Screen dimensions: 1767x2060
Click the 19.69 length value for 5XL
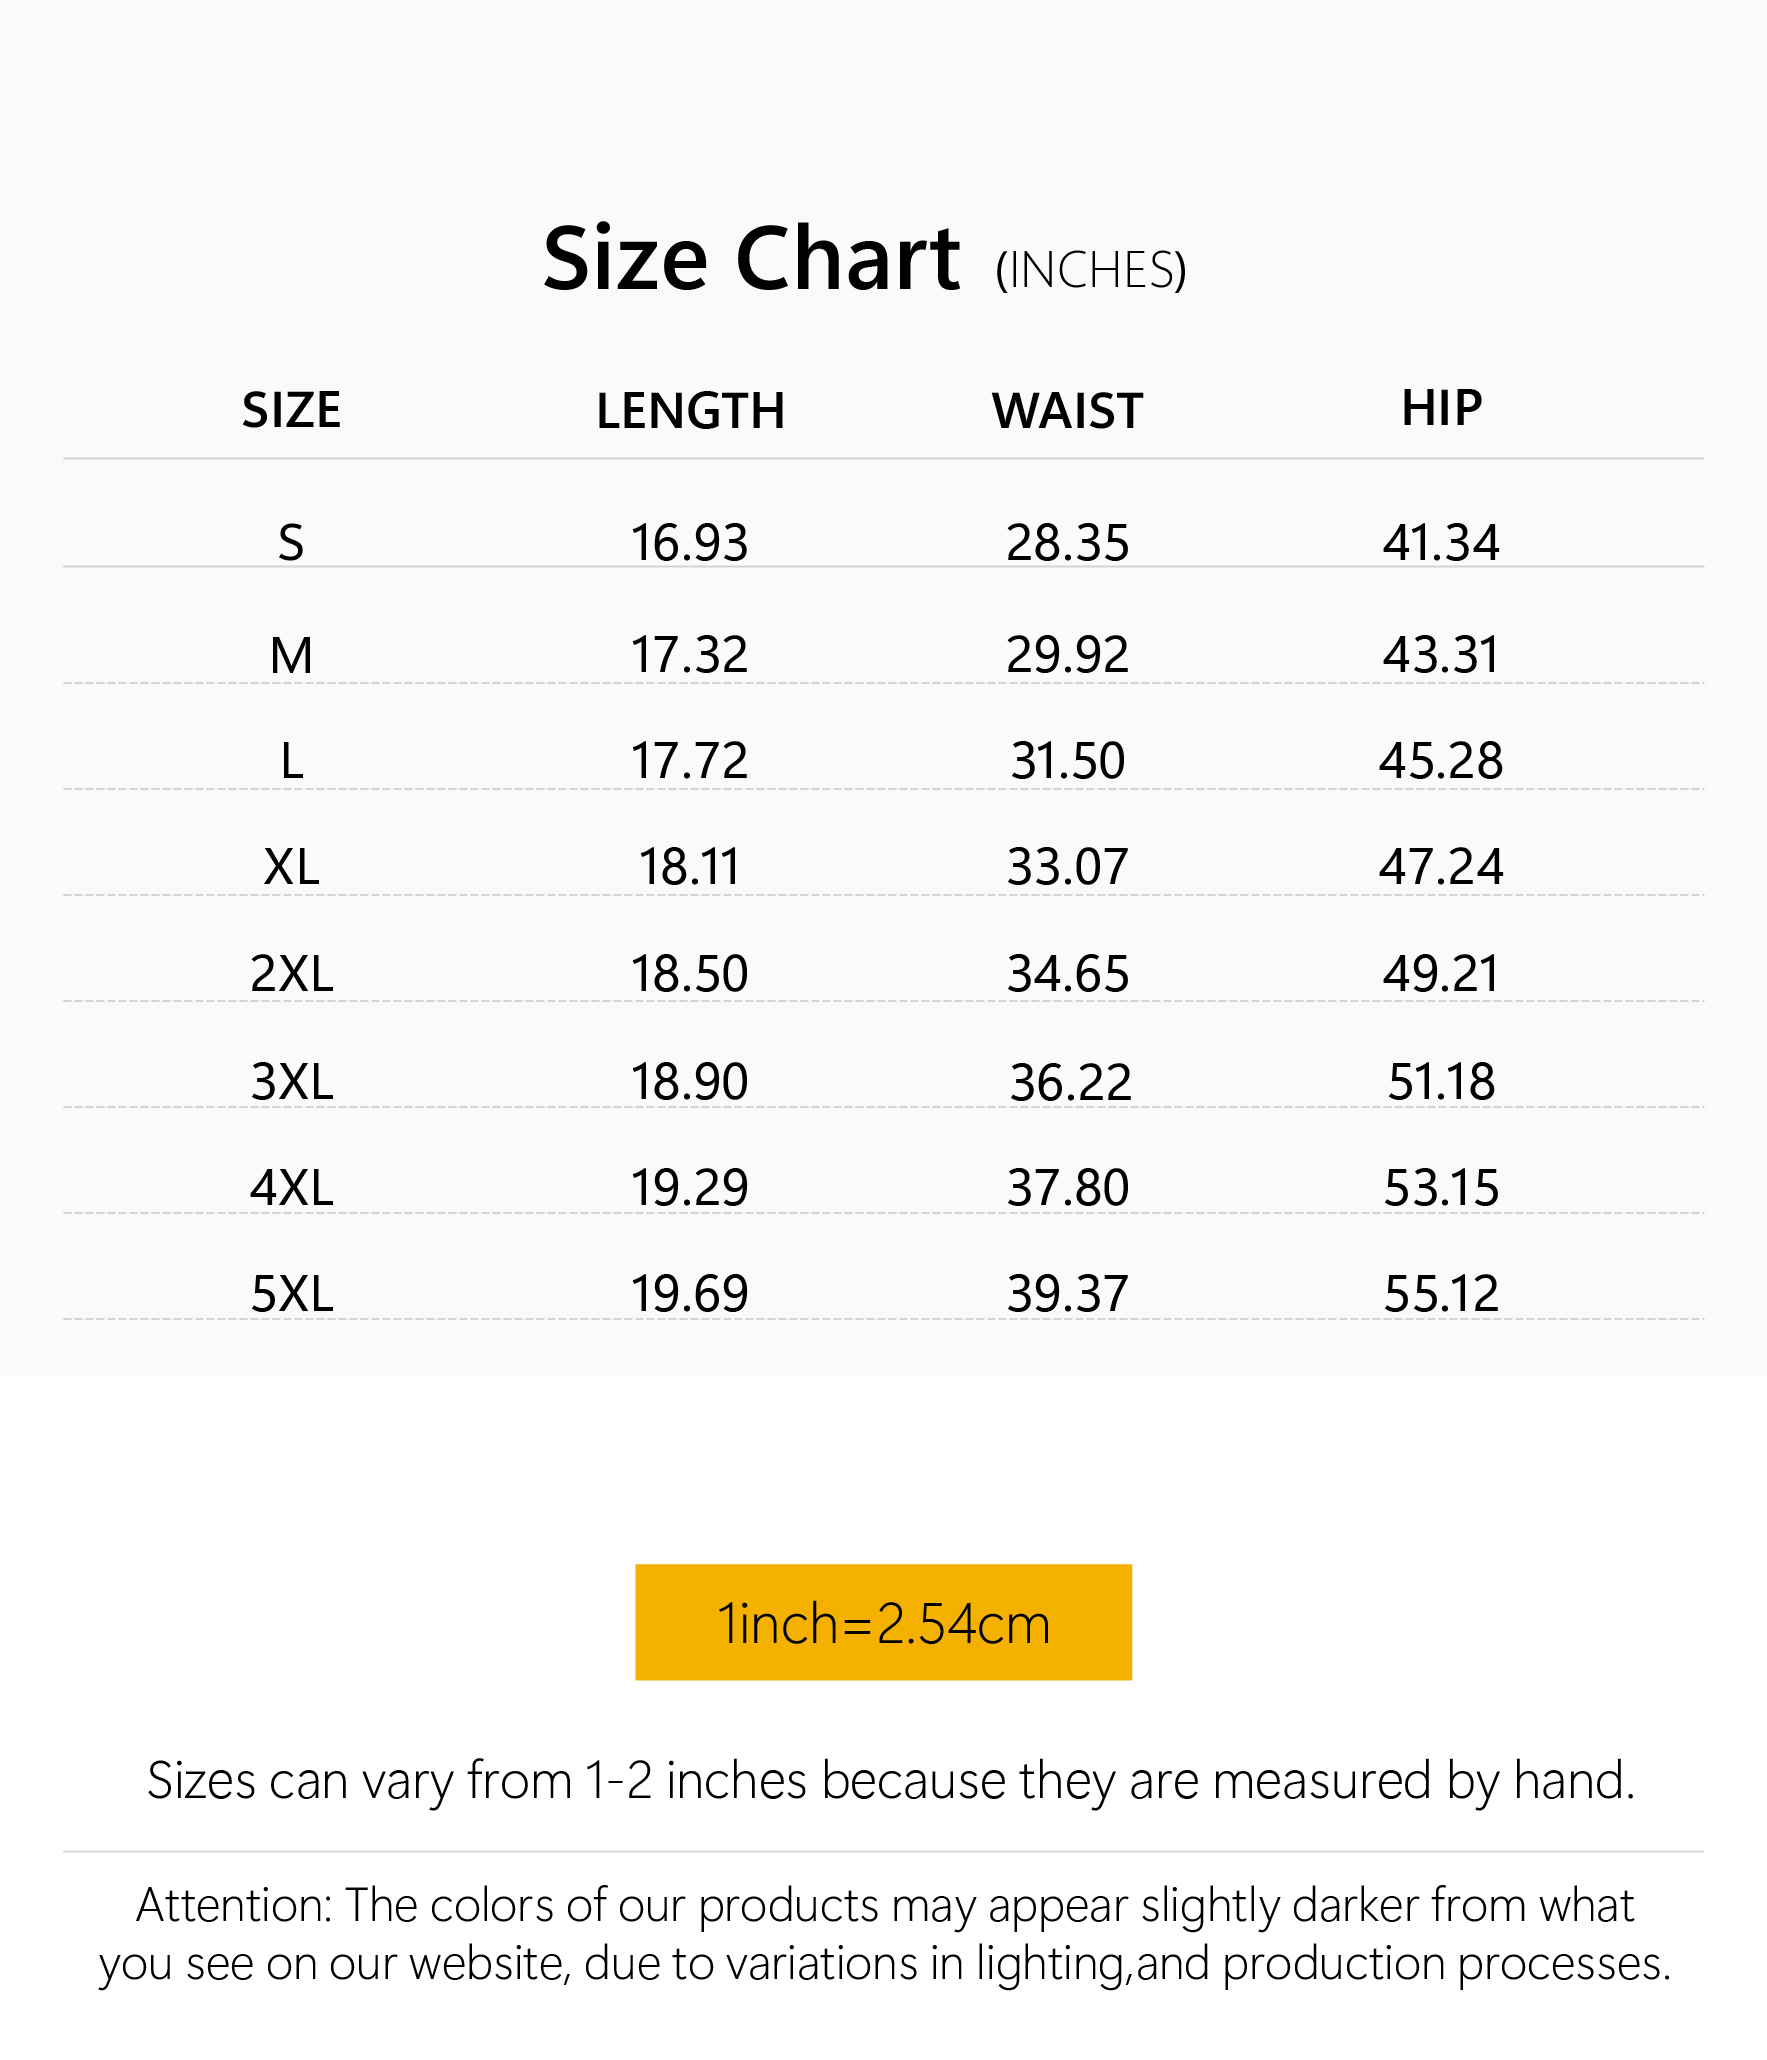[689, 1294]
